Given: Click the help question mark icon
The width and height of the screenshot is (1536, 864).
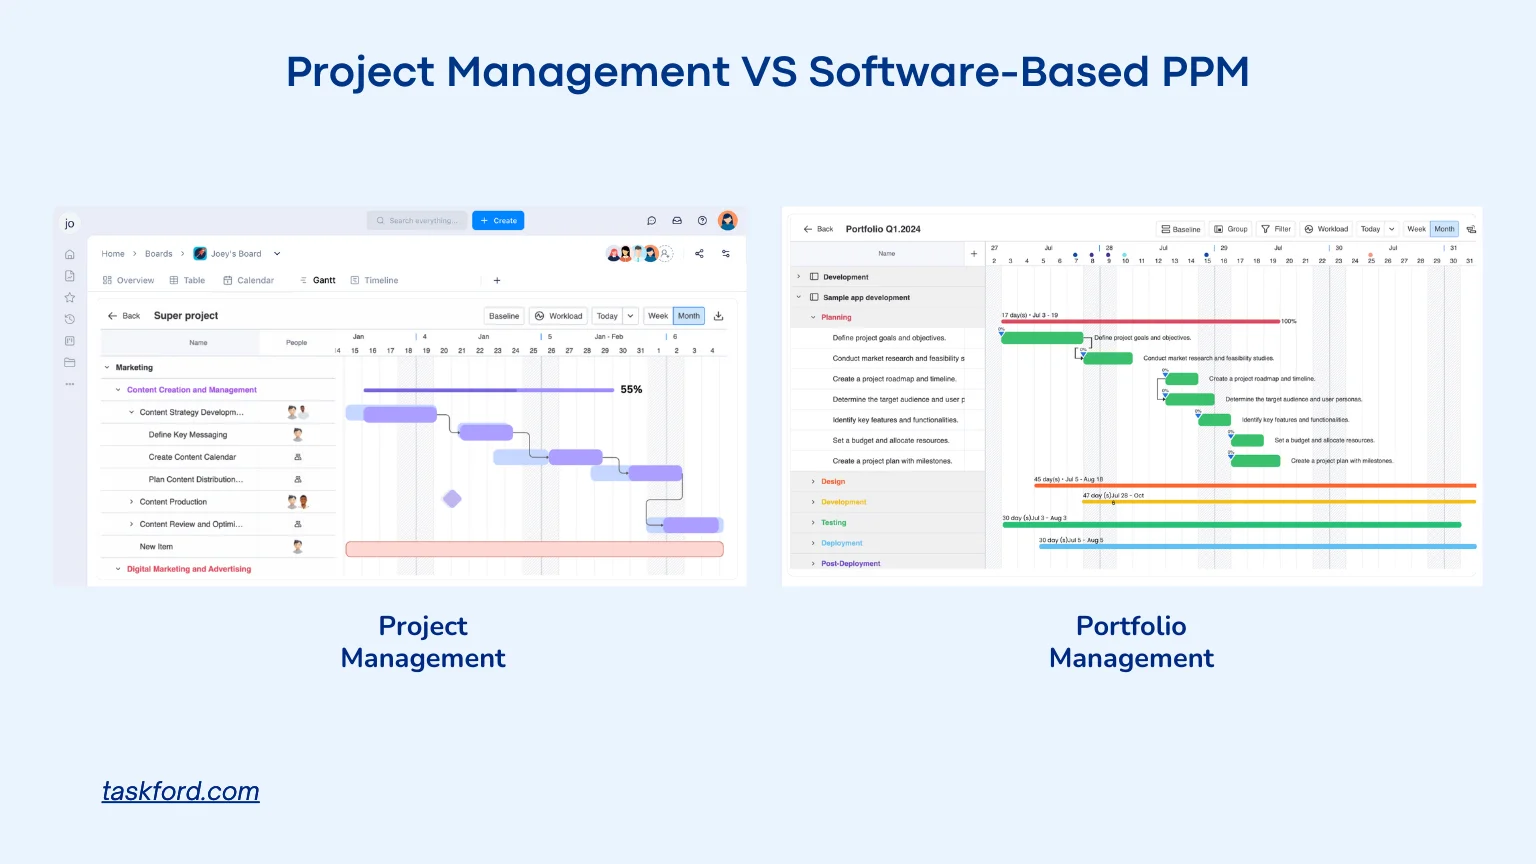Looking at the screenshot, I should (702, 221).
